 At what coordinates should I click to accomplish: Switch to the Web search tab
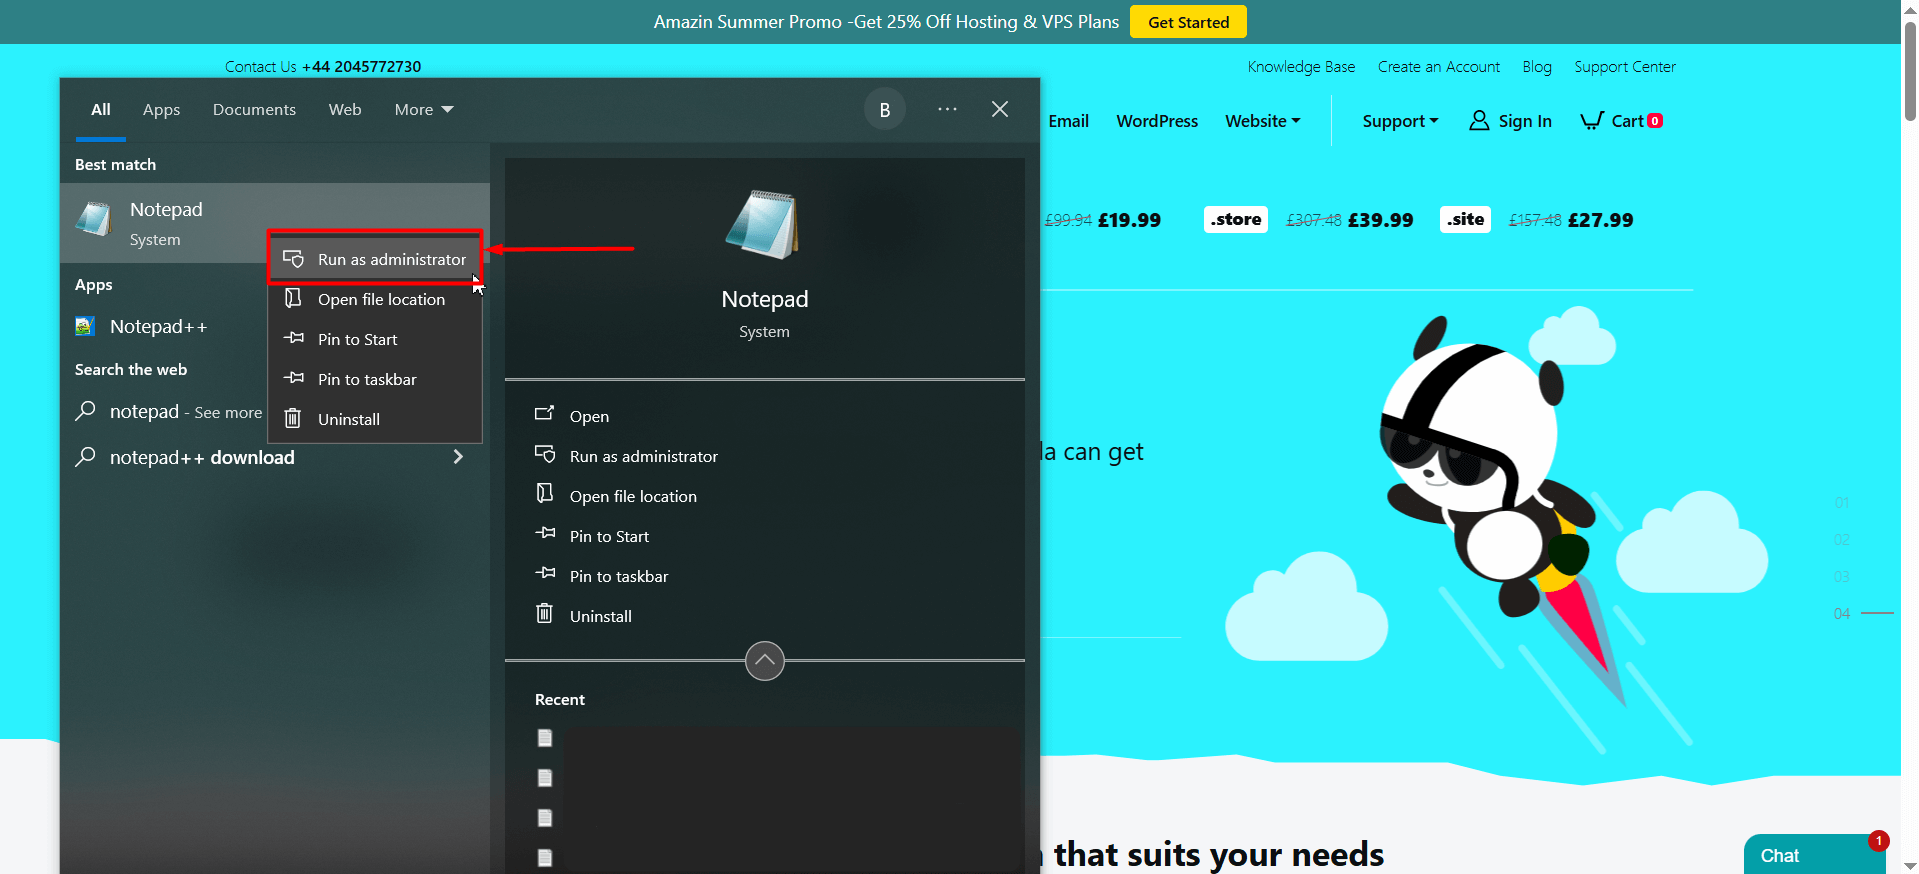[345, 110]
